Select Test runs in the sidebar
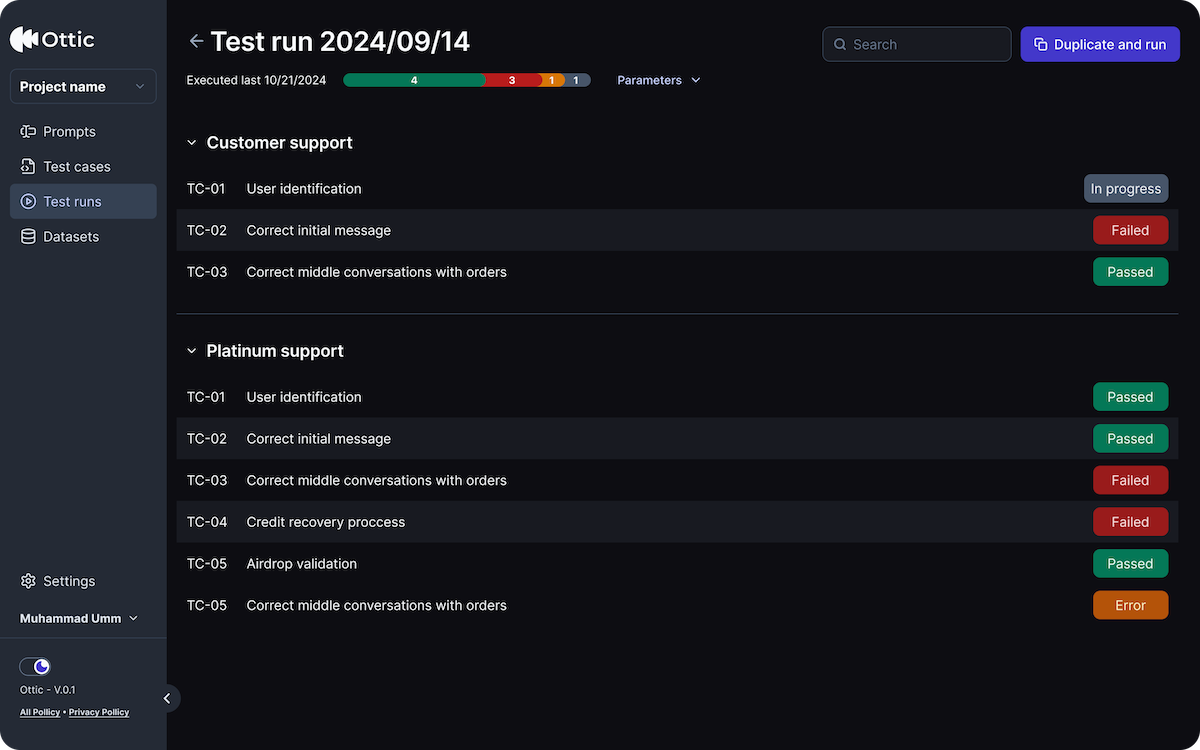 (83, 202)
